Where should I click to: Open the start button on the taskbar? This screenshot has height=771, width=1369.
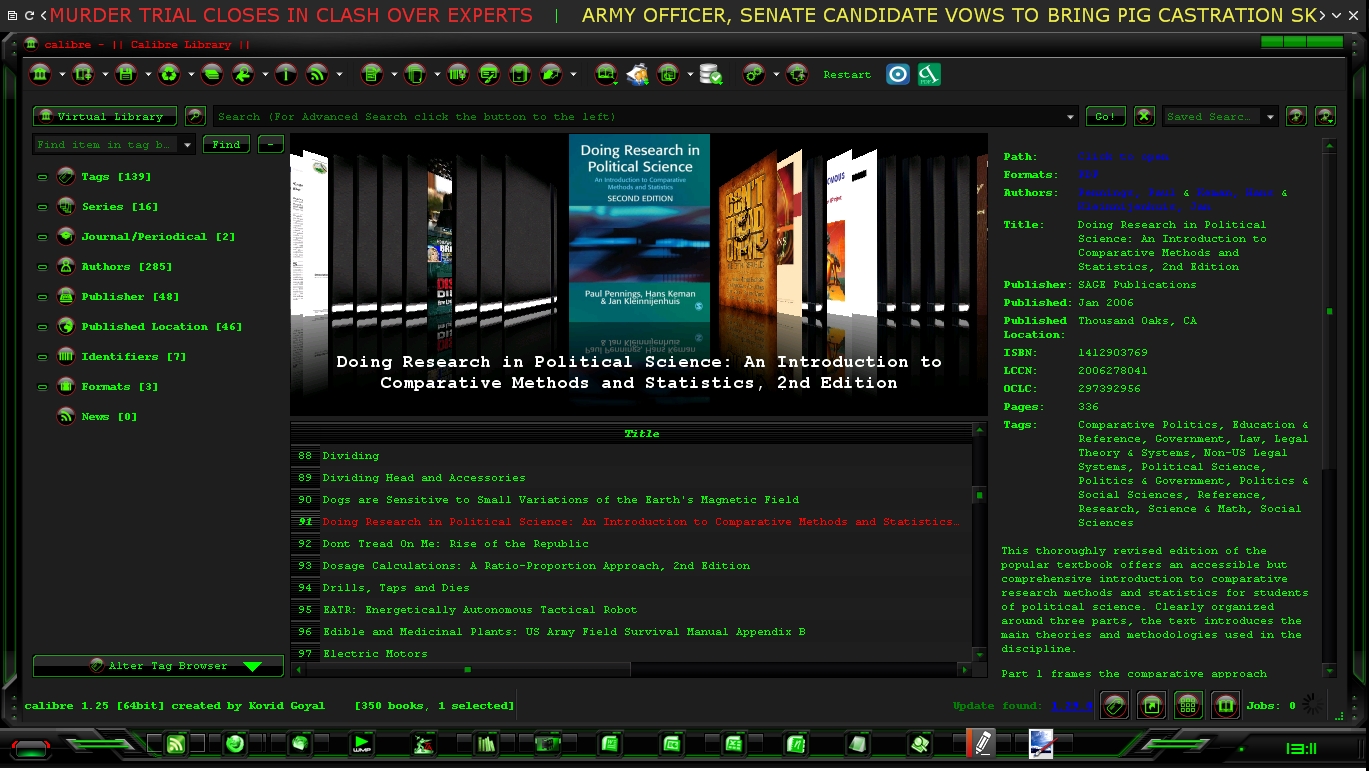pyautogui.click(x=32, y=748)
